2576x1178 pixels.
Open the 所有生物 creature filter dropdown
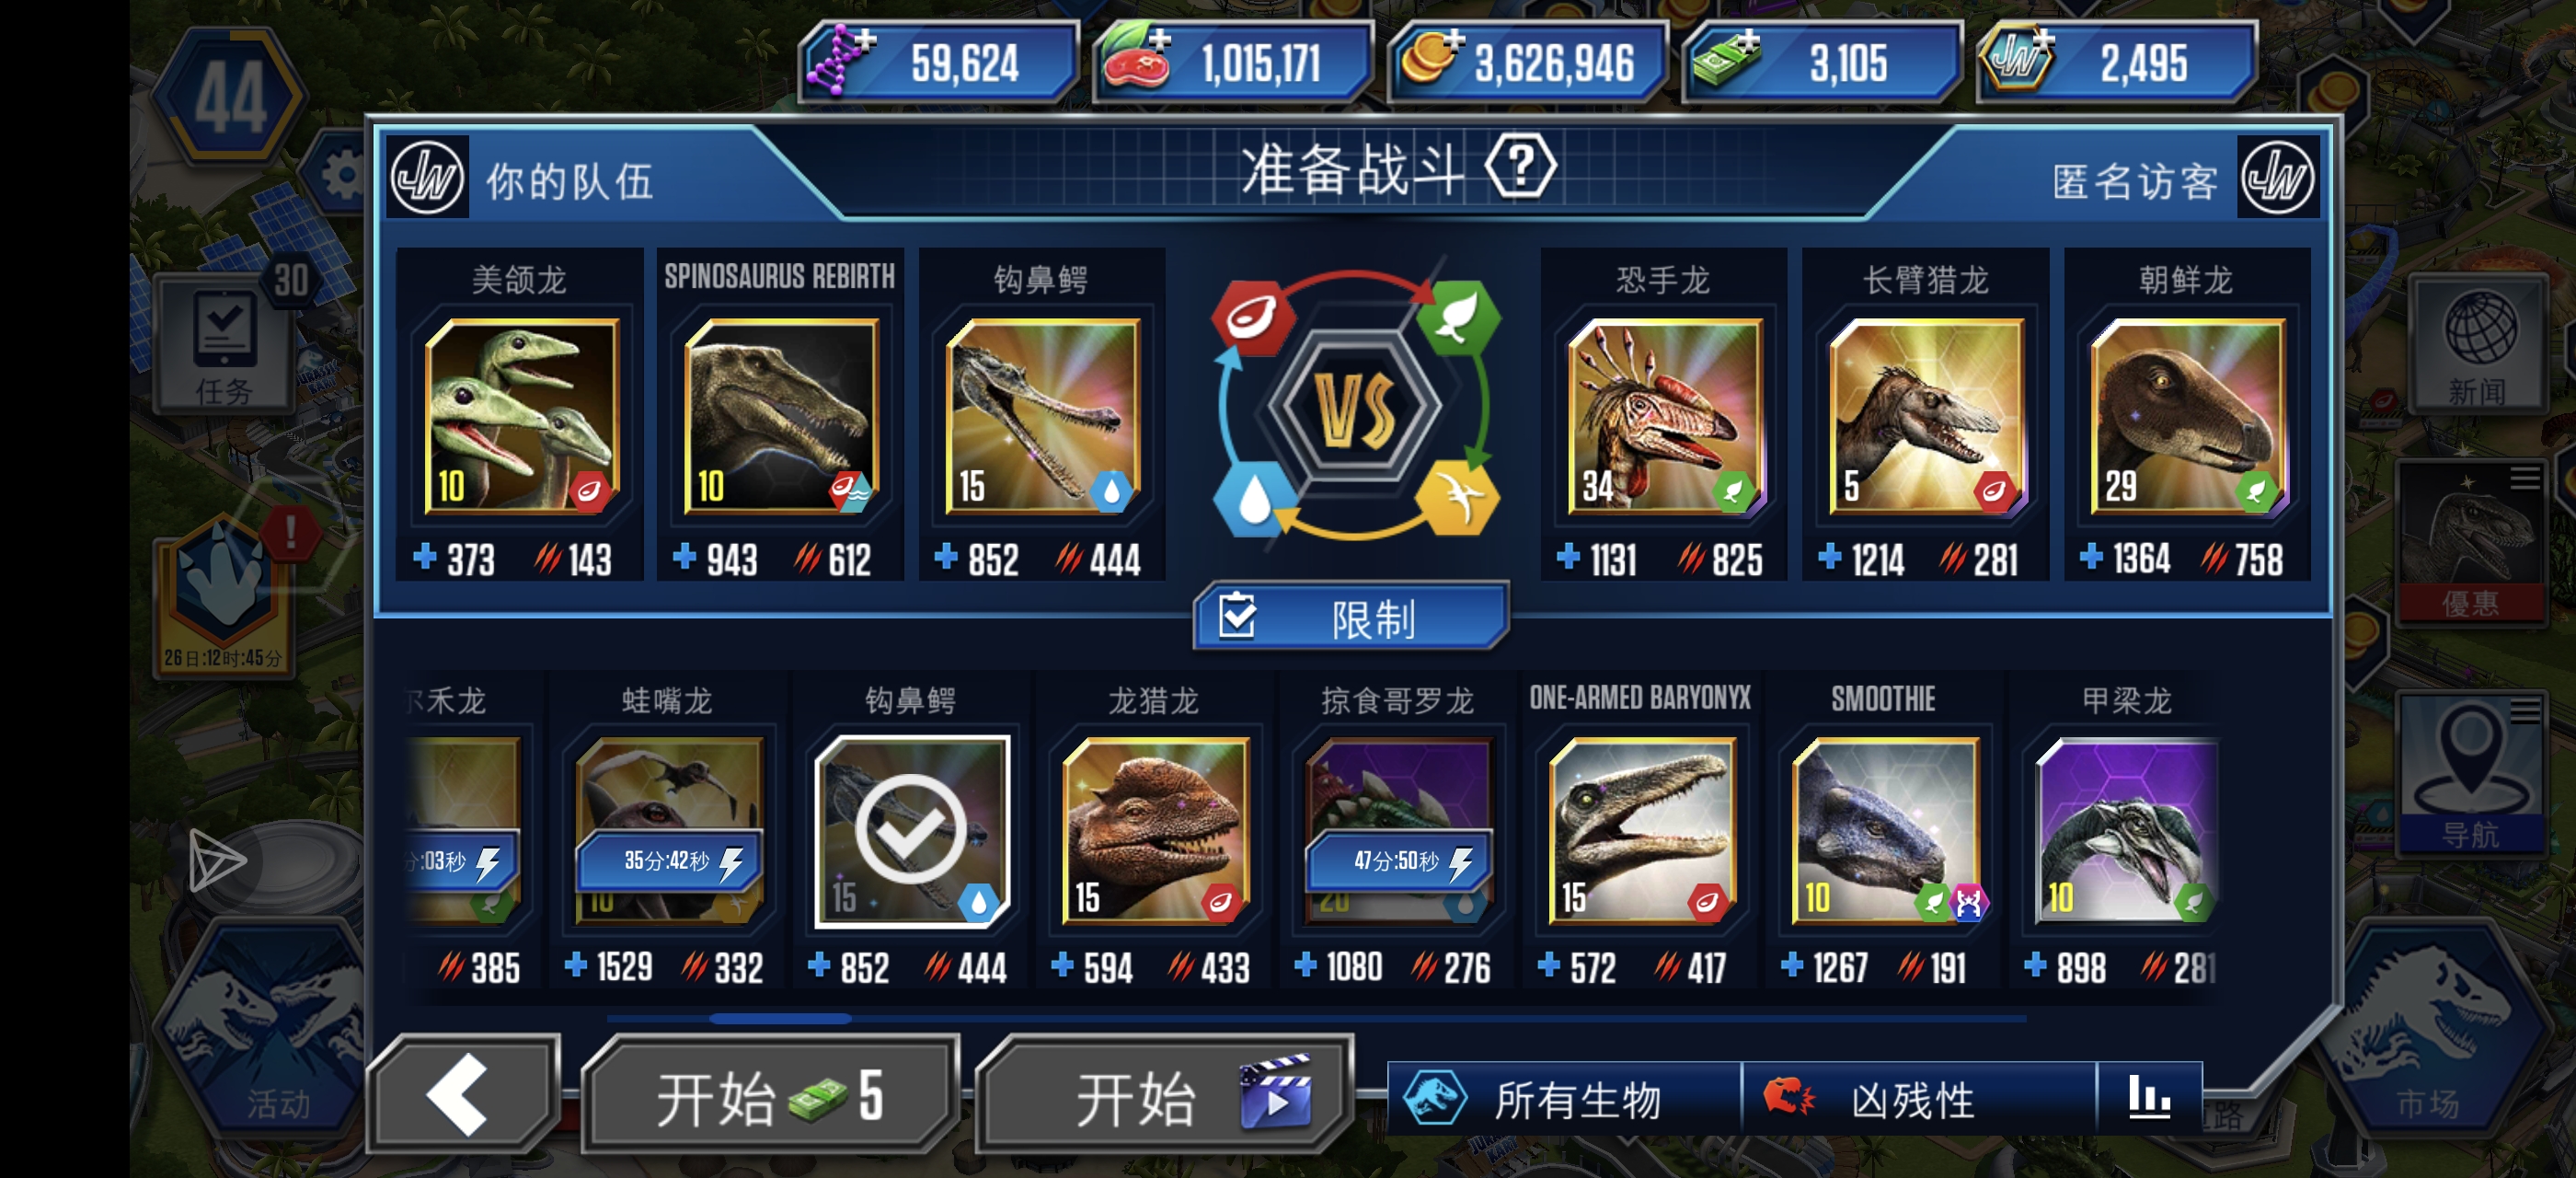1564,1098
